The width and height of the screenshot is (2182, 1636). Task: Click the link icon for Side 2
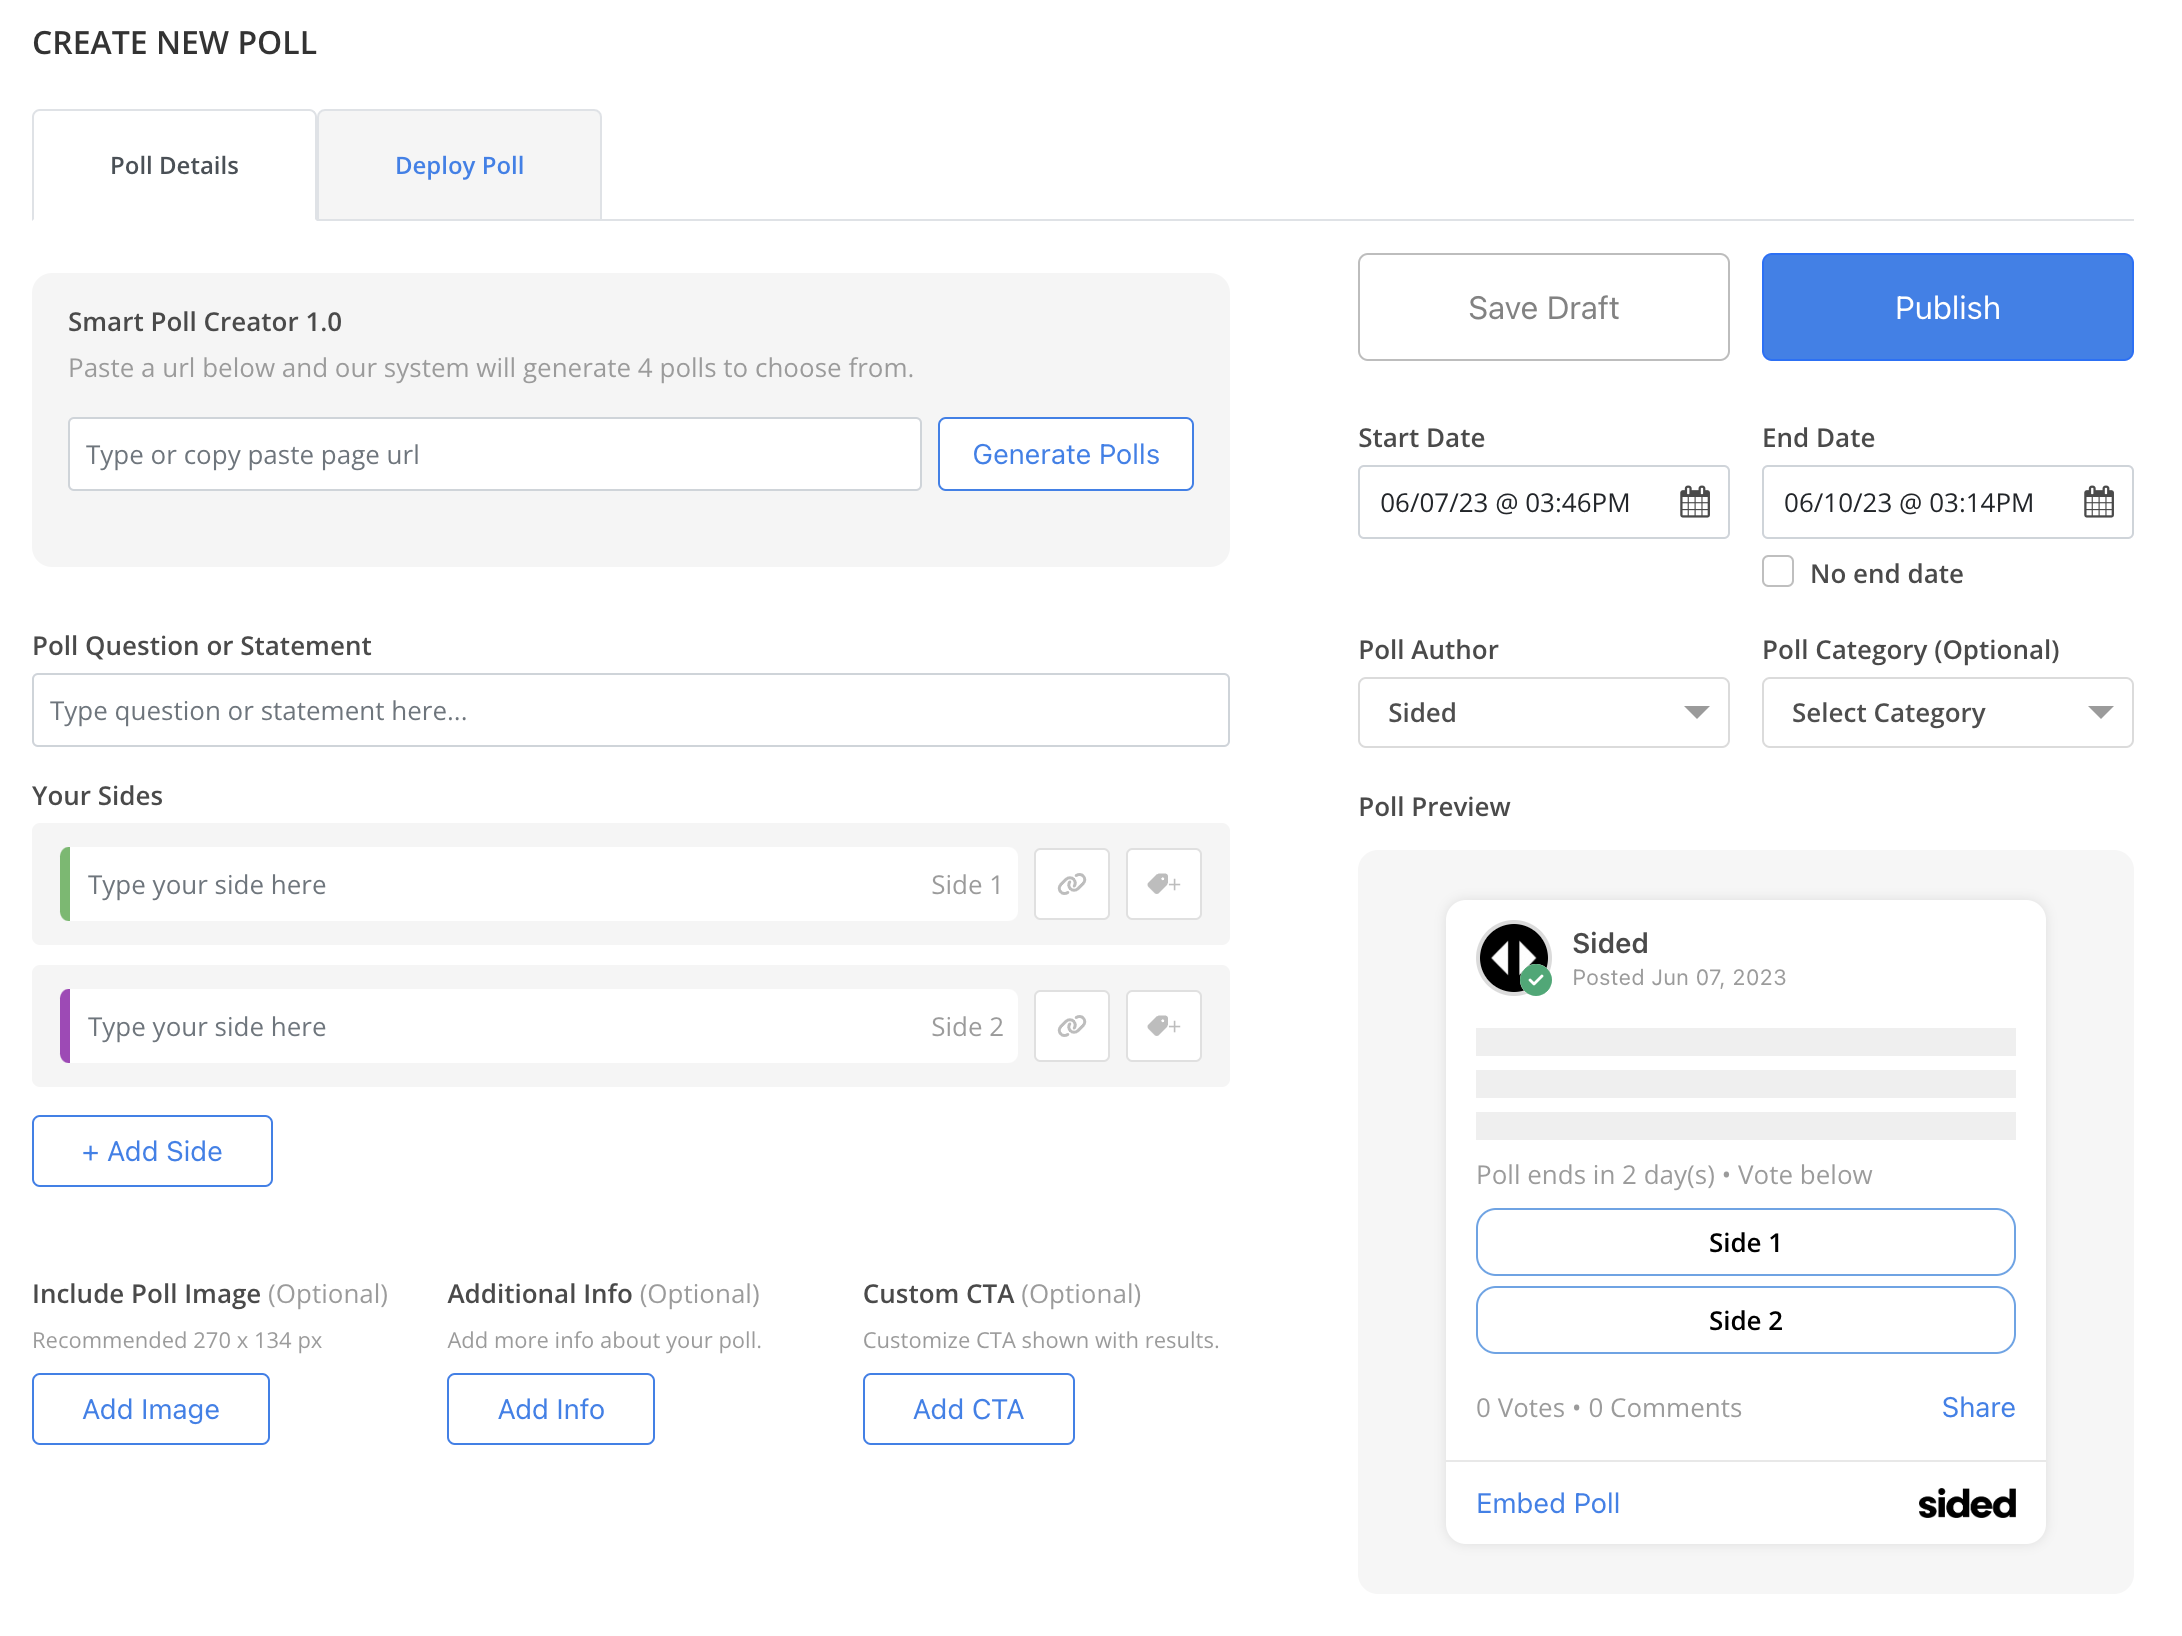point(1071,1026)
